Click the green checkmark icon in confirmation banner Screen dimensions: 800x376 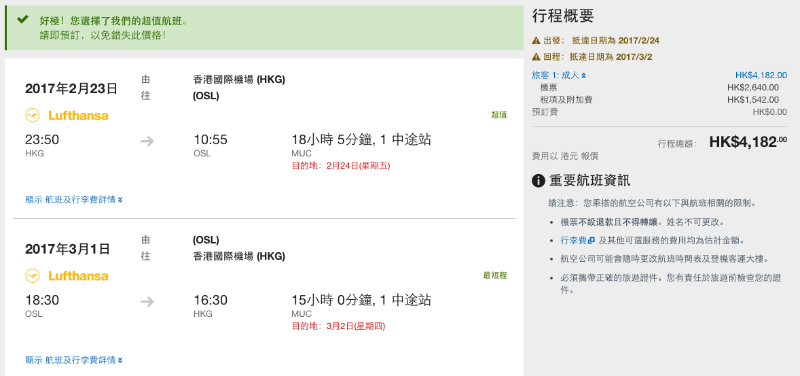point(22,20)
